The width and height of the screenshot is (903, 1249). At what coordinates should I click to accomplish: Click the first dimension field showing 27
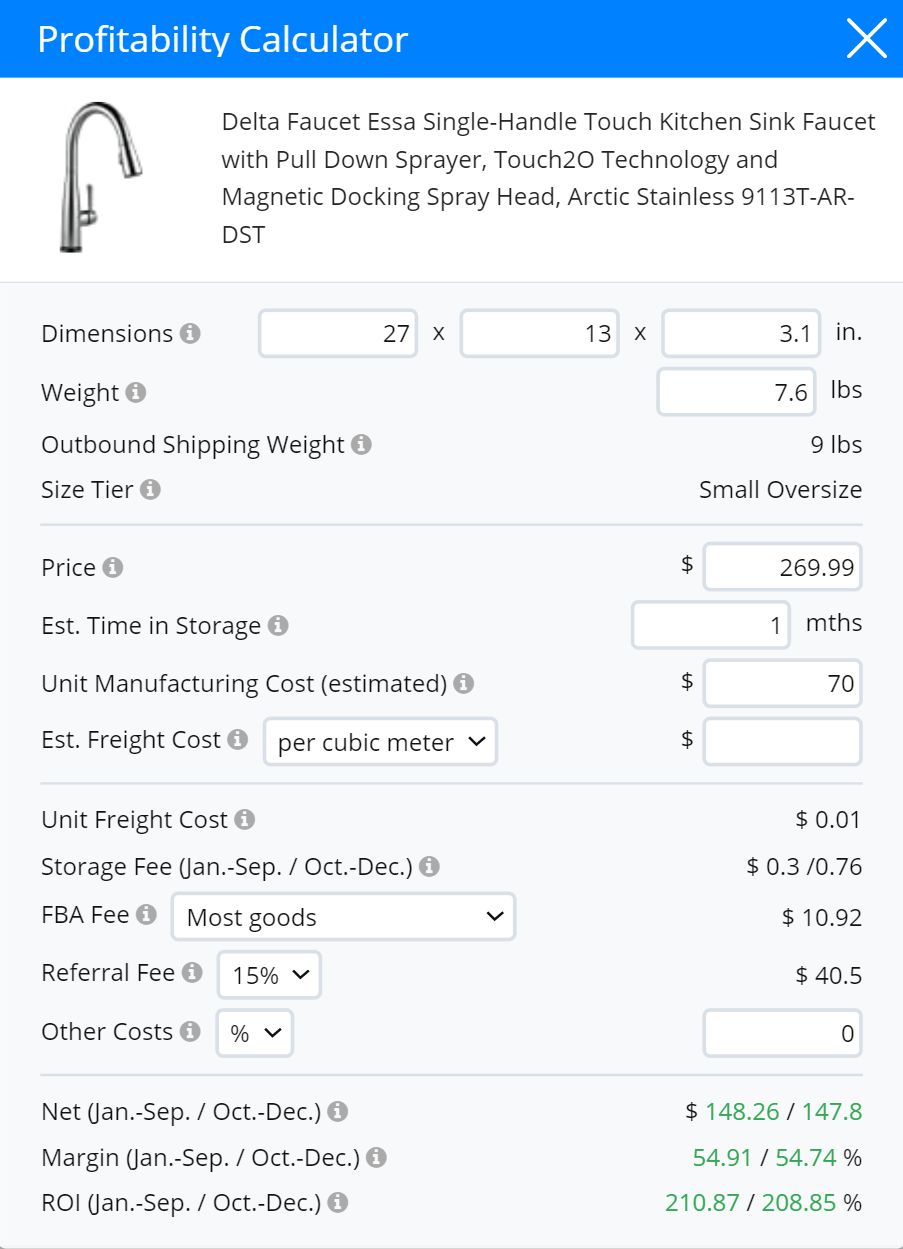(x=339, y=333)
